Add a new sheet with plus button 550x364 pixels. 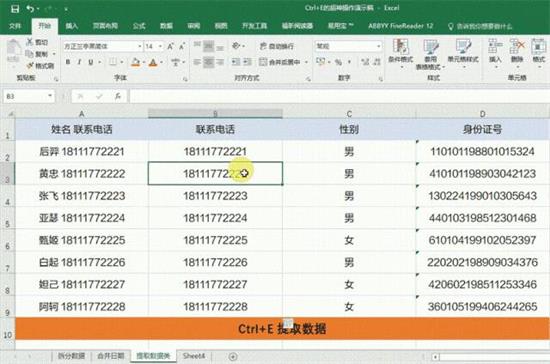(233, 357)
